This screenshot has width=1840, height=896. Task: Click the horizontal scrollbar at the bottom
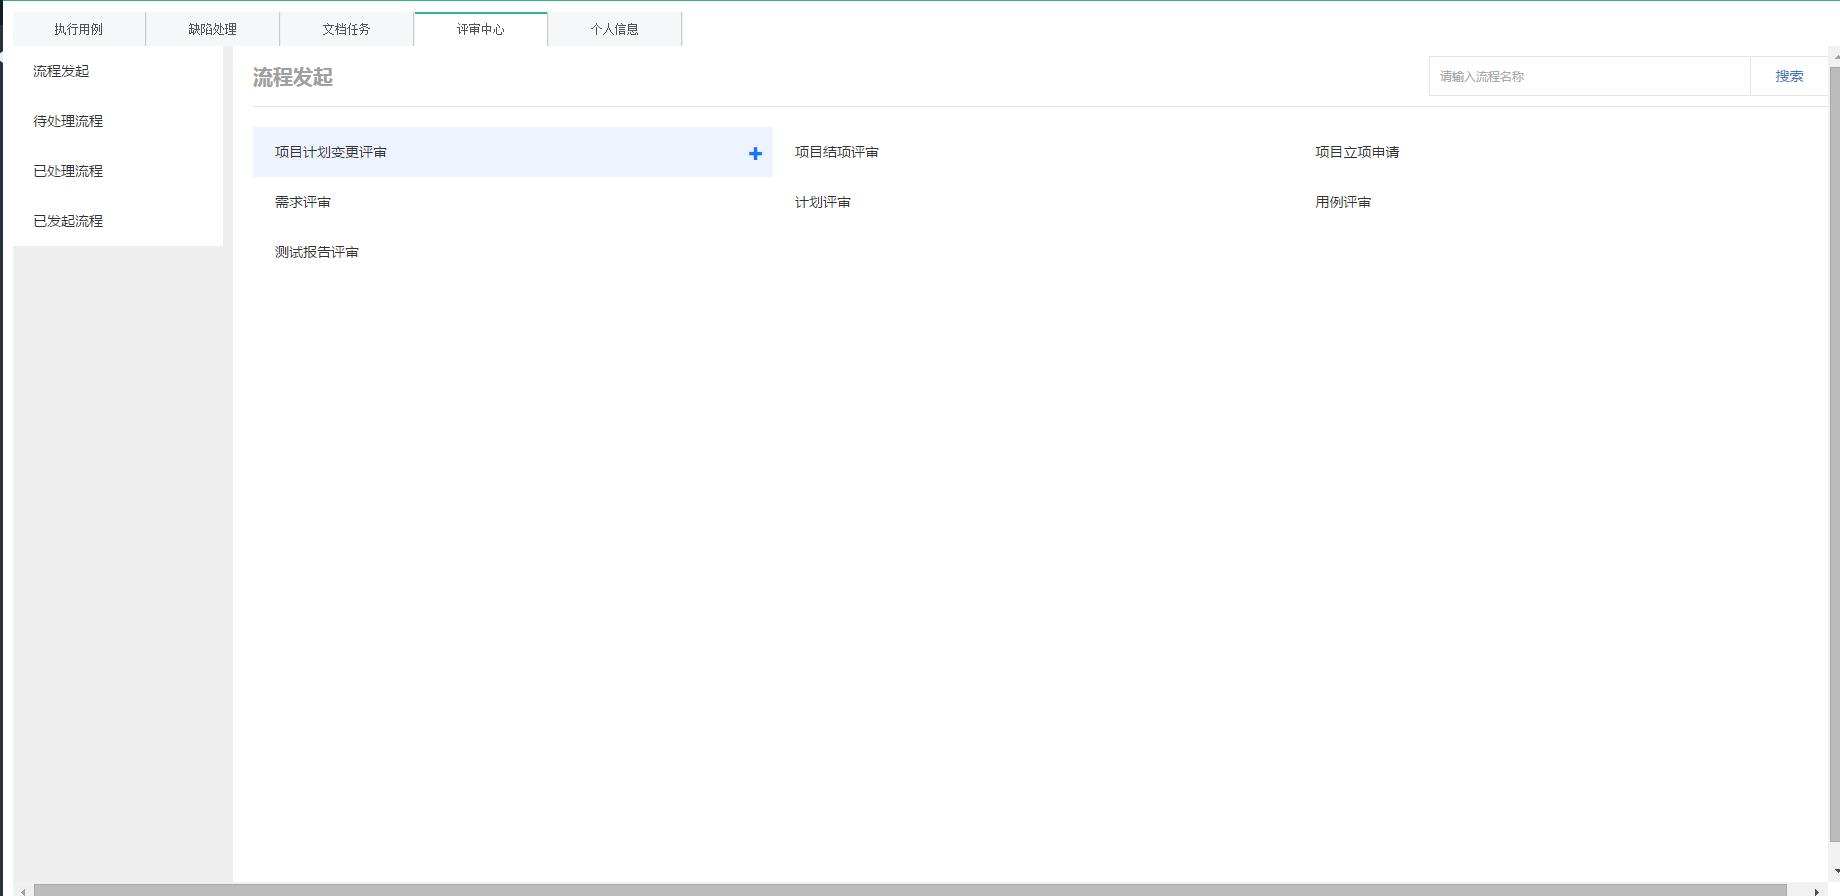910,889
